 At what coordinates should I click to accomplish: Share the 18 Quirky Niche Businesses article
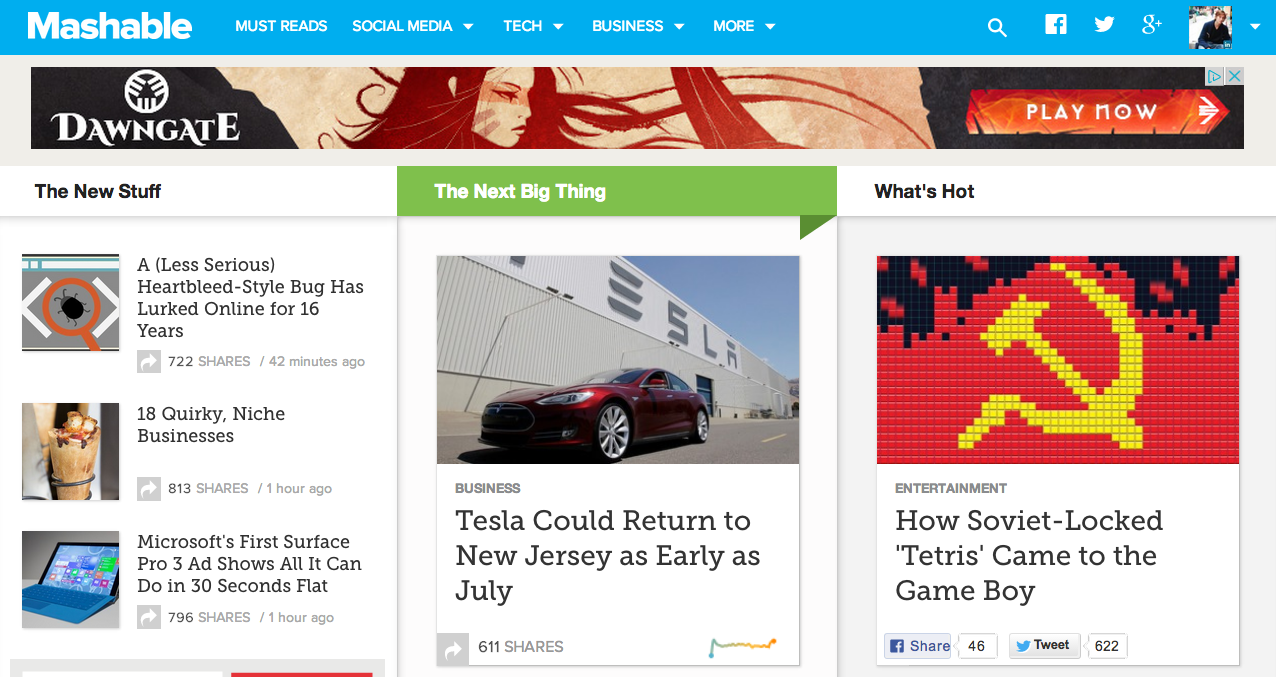149,488
